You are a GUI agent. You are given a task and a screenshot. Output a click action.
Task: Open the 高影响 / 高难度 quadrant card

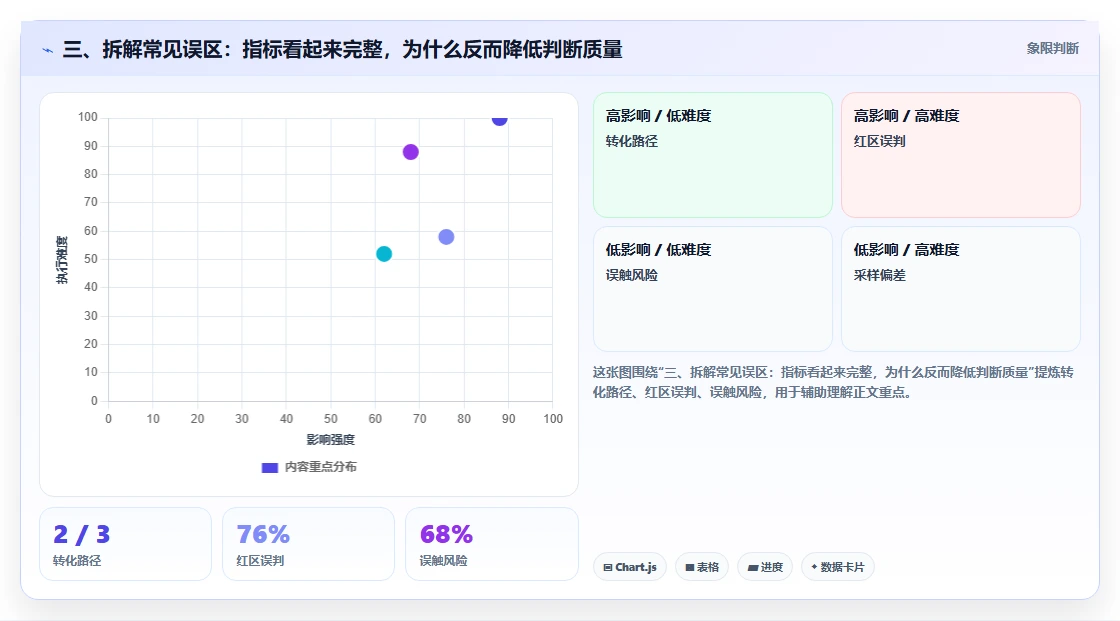[961, 155]
